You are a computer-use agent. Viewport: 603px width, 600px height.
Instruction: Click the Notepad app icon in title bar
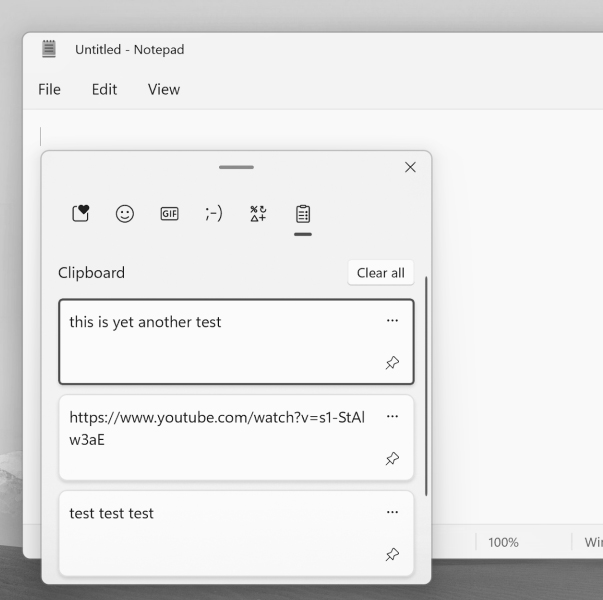(49, 49)
